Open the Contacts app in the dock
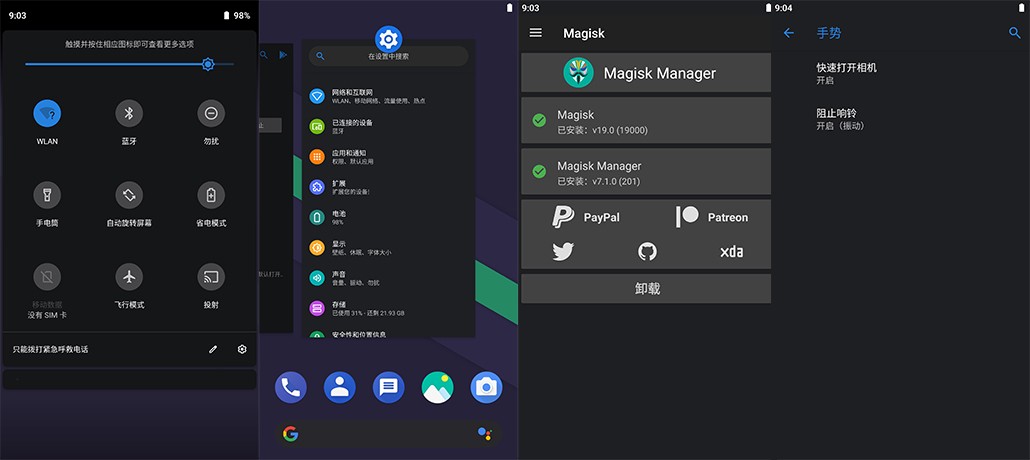 (340, 388)
